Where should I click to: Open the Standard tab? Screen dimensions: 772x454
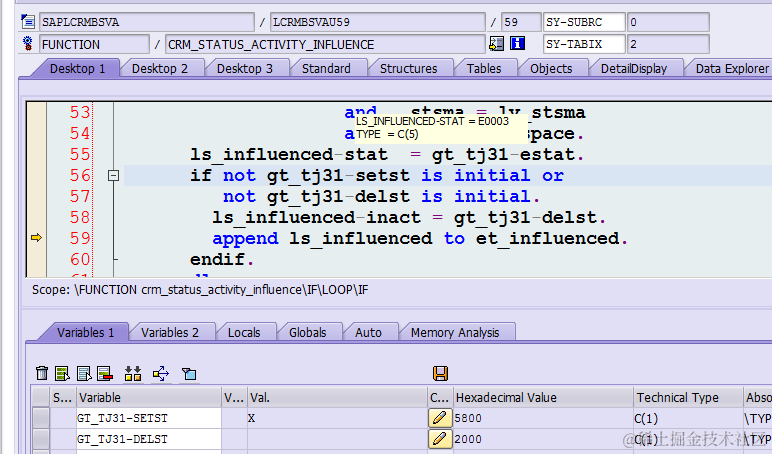pyautogui.click(x=326, y=68)
